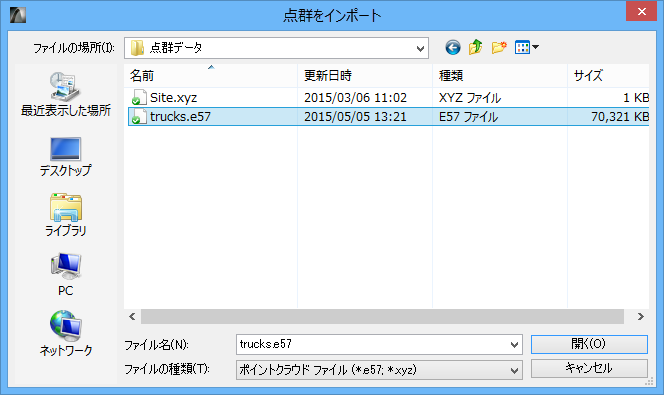Click the horizontal scrollbar left arrow

132,316
